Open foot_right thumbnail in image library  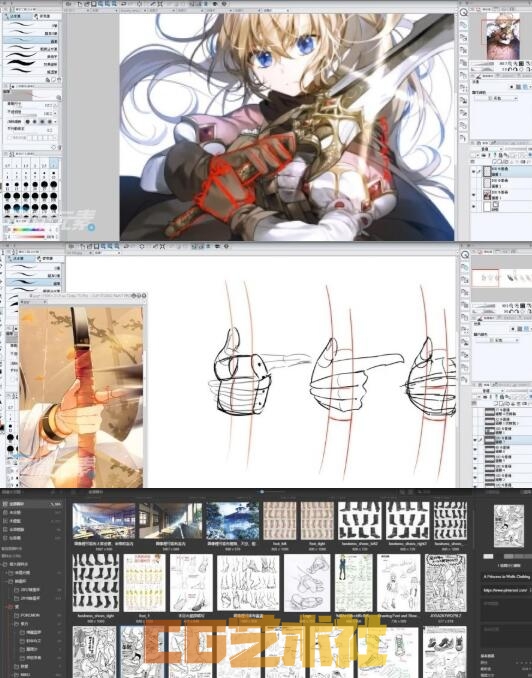[x=317, y=521]
